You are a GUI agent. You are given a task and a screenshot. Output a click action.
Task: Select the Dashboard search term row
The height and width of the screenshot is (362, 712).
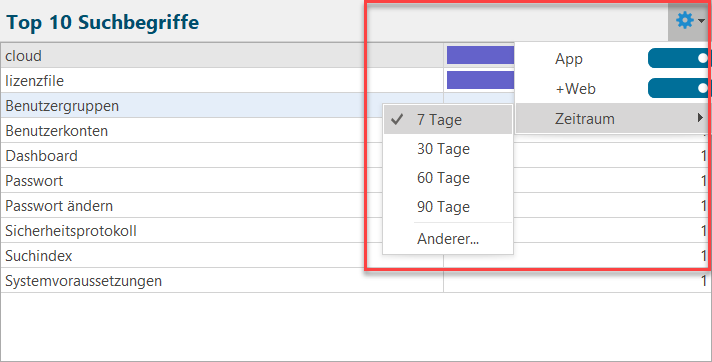pos(192,155)
